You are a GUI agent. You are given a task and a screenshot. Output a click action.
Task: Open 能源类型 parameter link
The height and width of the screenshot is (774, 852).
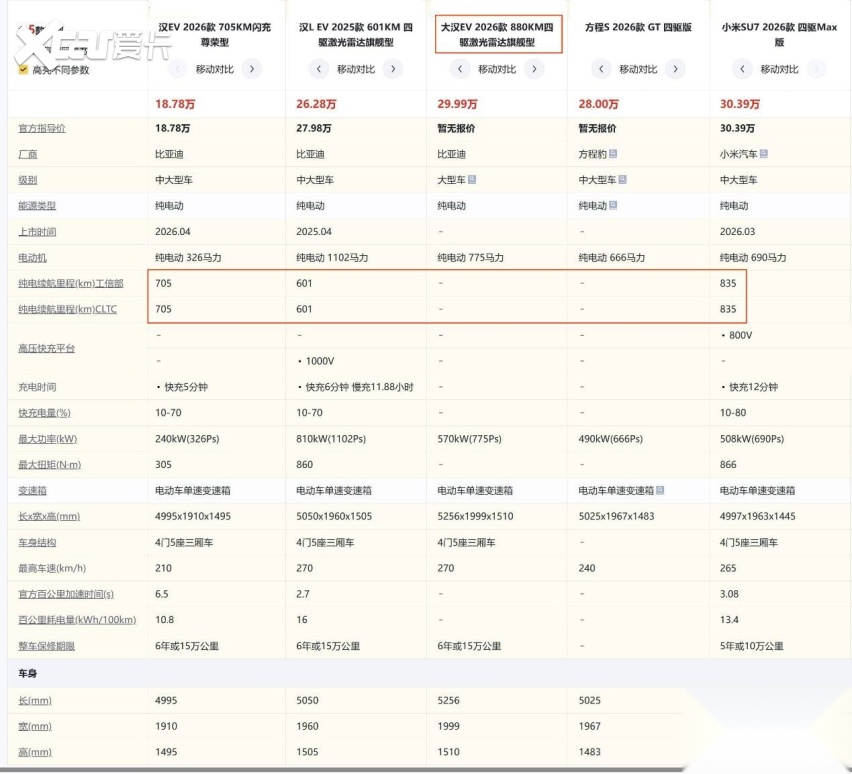tap(37, 205)
